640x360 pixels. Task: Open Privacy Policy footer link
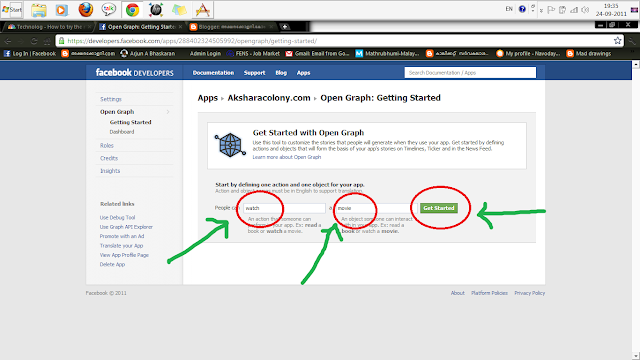529,293
